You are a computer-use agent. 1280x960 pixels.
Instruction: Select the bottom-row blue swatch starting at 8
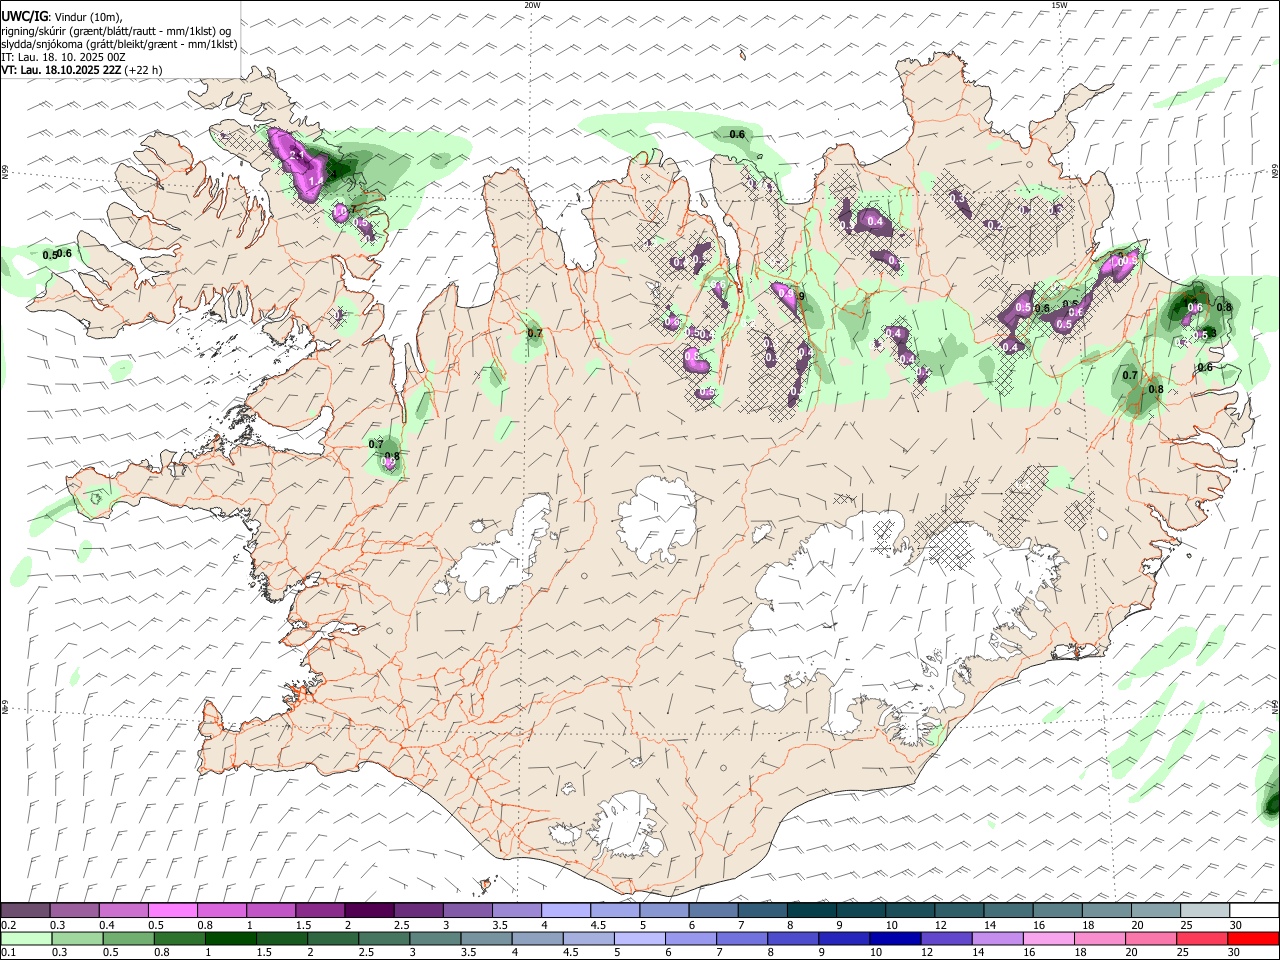[793, 939]
